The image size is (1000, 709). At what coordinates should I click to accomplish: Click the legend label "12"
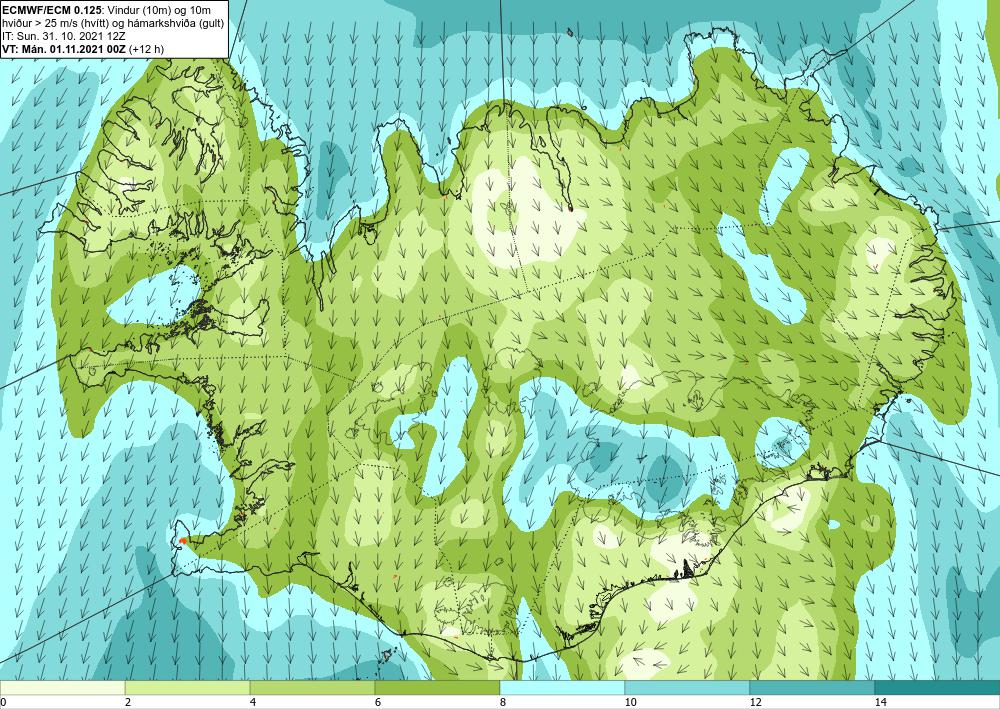tap(755, 702)
